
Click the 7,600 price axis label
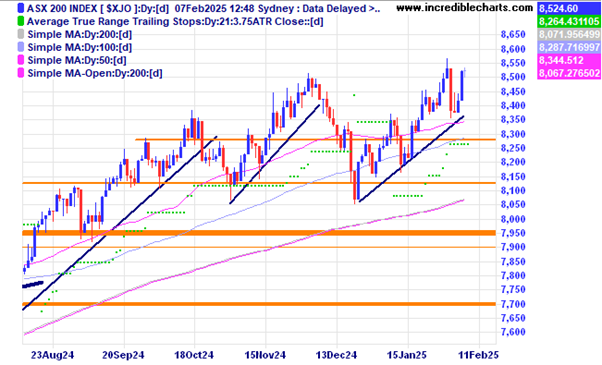(x=513, y=332)
